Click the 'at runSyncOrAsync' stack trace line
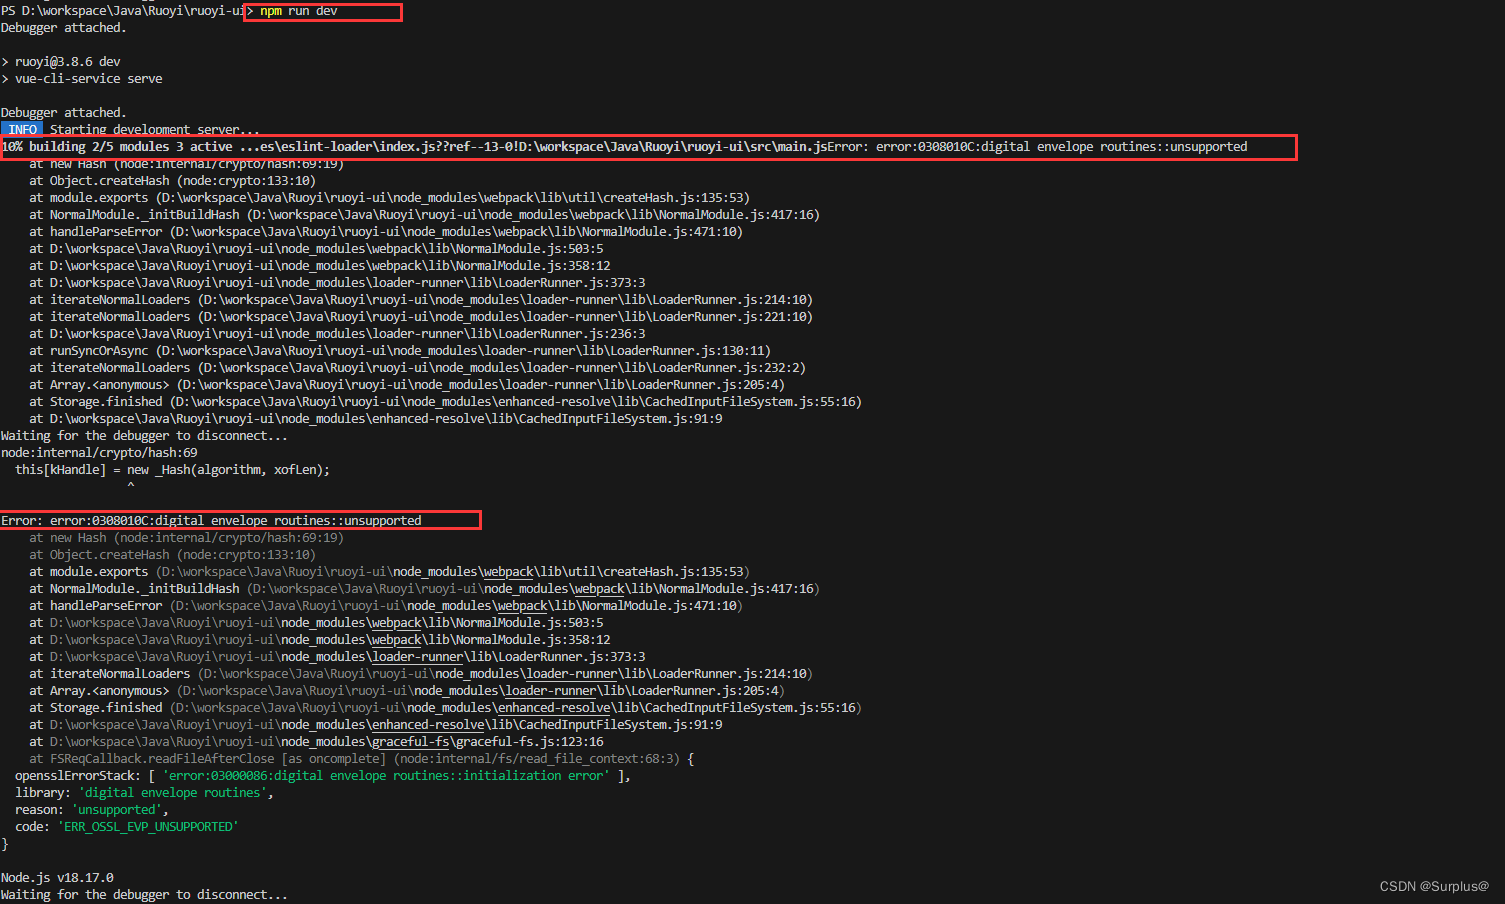This screenshot has width=1505, height=904. pyautogui.click(x=400, y=351)
